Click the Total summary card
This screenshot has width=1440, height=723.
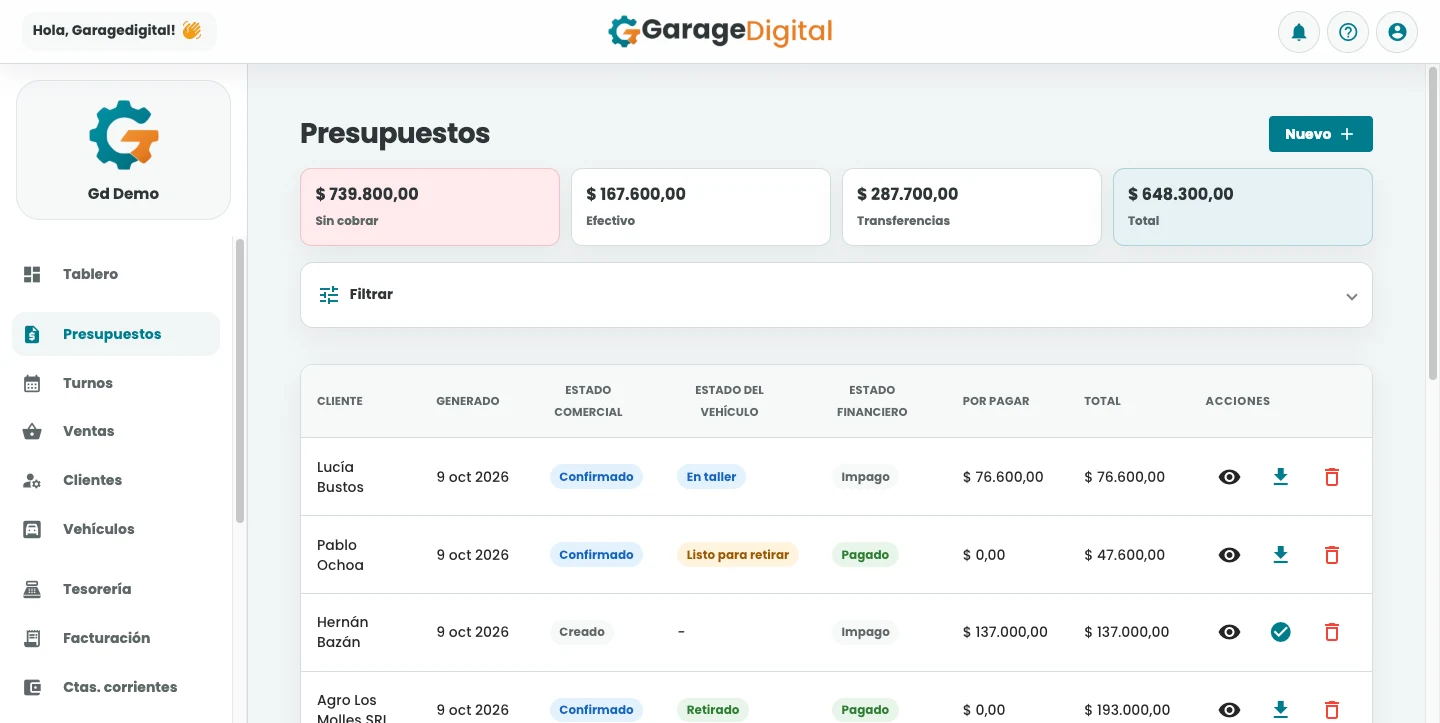tap(1243, 207)
